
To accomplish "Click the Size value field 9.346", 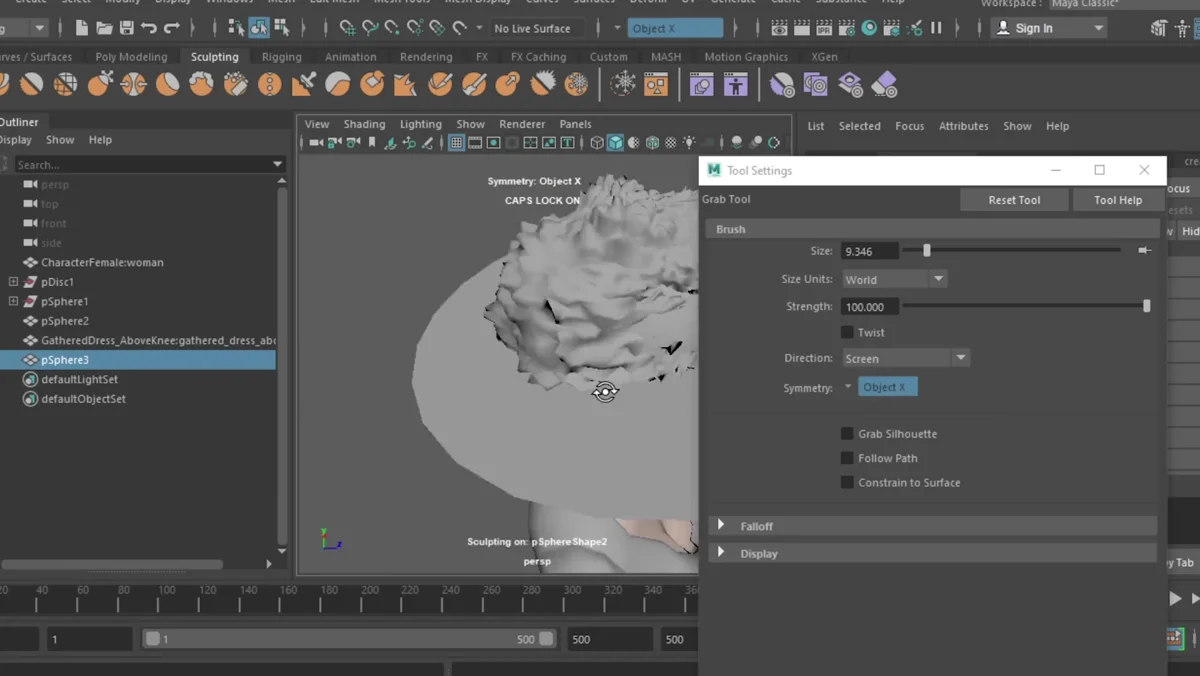I will tap(869, 251).
